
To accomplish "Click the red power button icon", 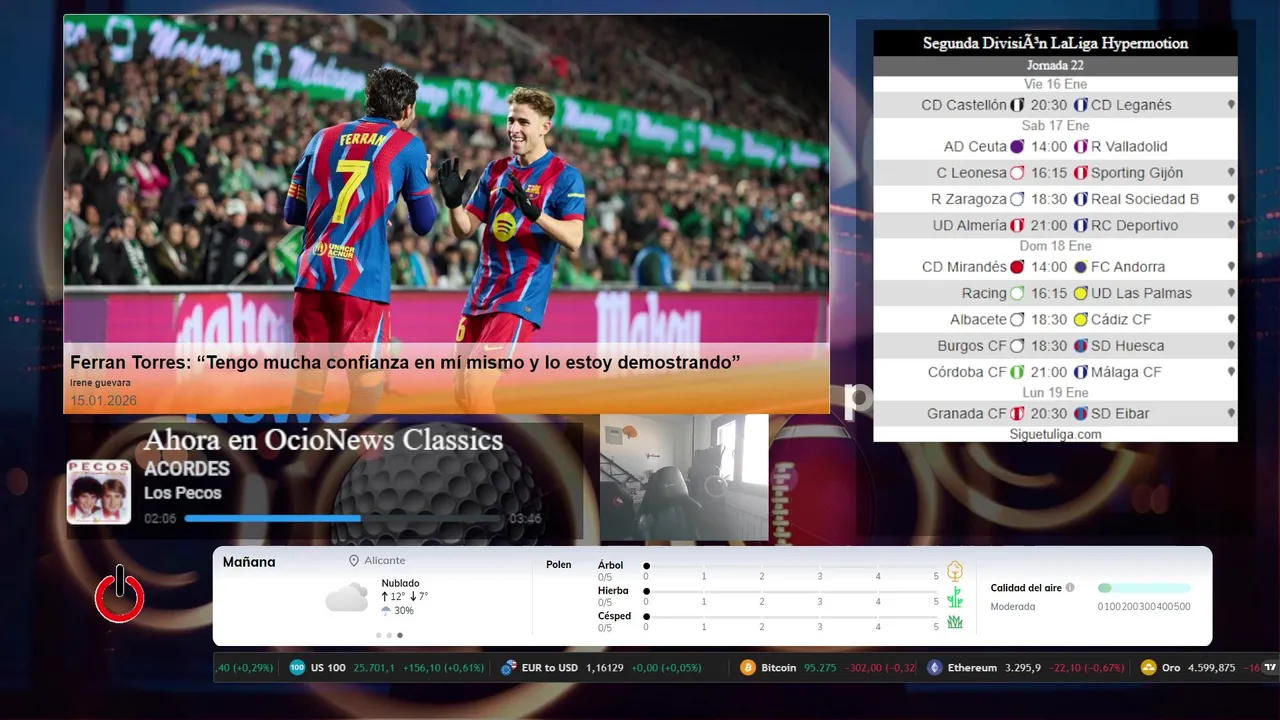I will click(x=120, y=594).
